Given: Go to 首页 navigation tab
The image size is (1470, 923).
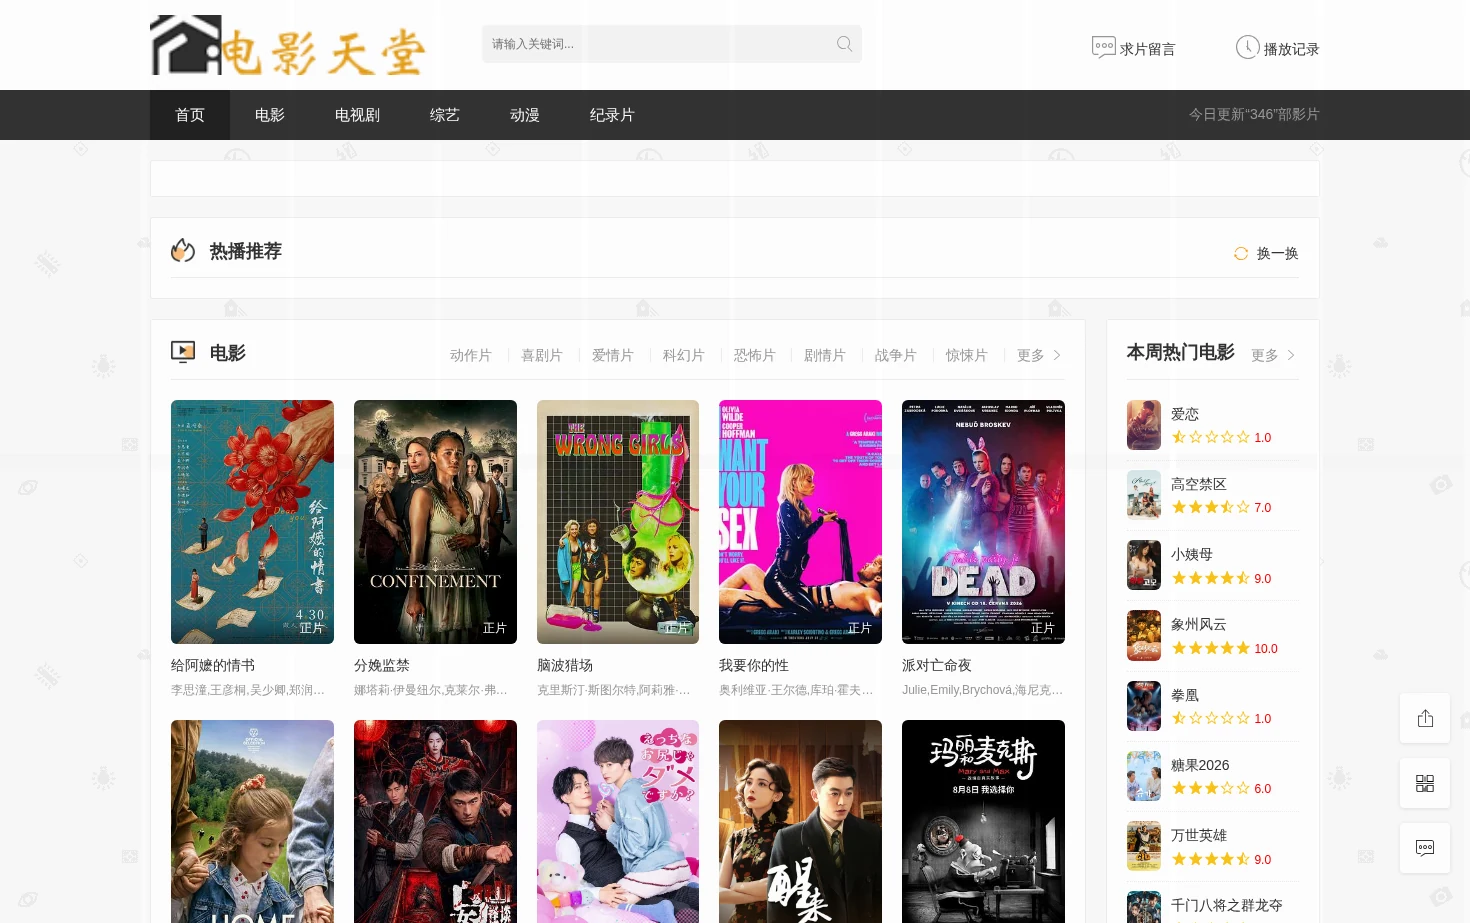Looking at the screenshot, I should pos(190,115).
